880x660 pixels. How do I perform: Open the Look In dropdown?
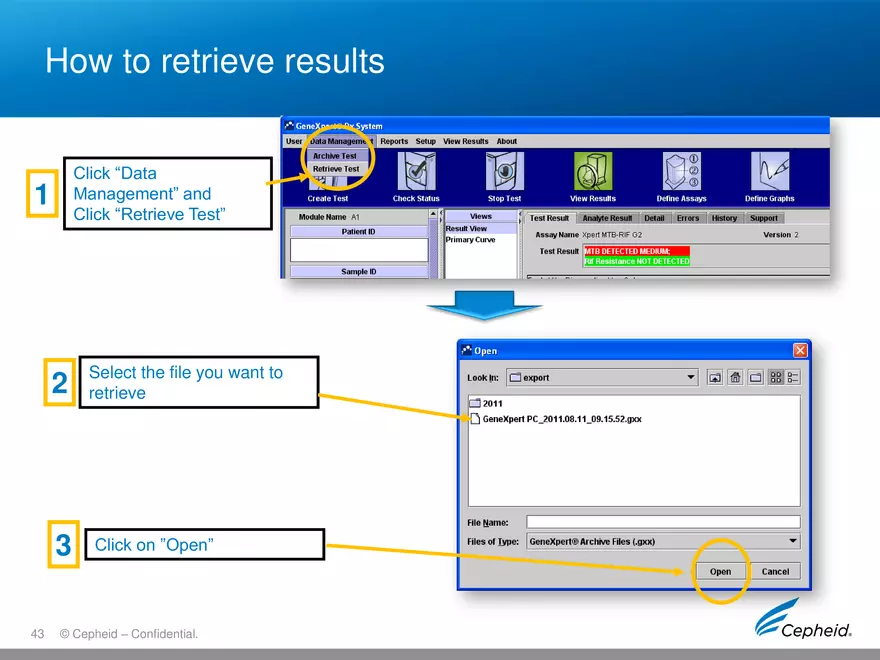tap(691, 377)
